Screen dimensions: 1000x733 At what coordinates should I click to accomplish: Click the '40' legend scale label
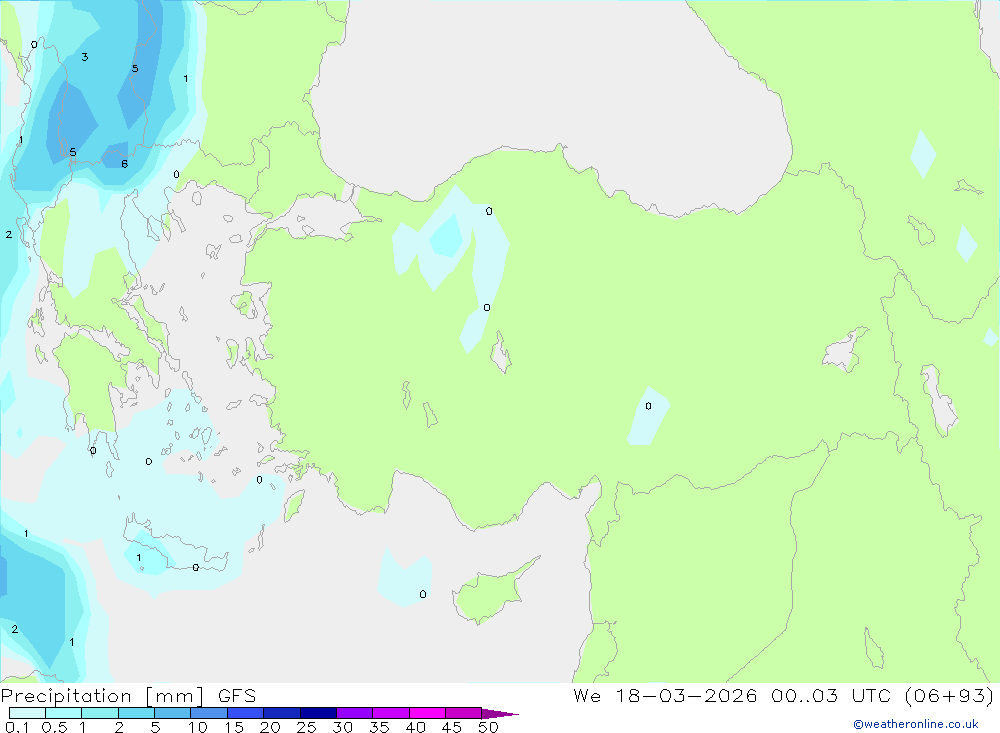coord(415,727)
